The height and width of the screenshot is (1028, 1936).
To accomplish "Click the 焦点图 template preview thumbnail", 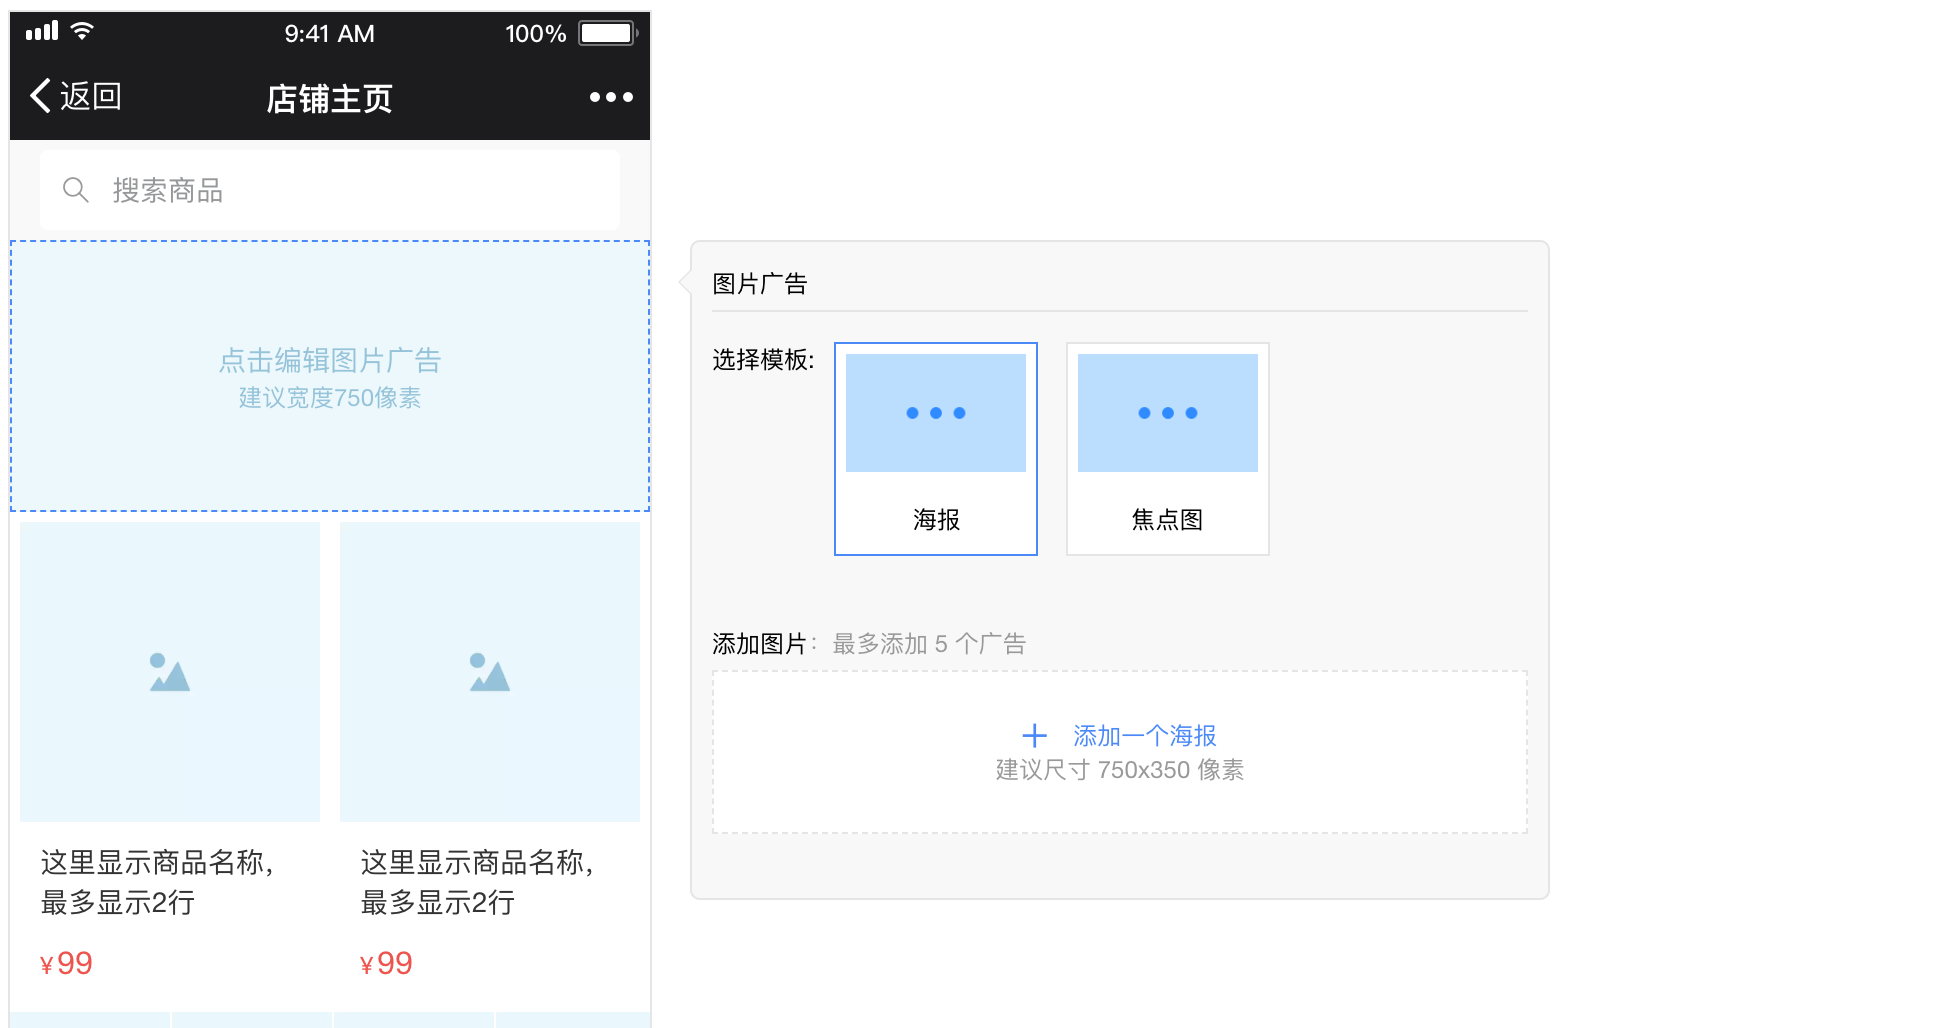I will point(1168,413).
